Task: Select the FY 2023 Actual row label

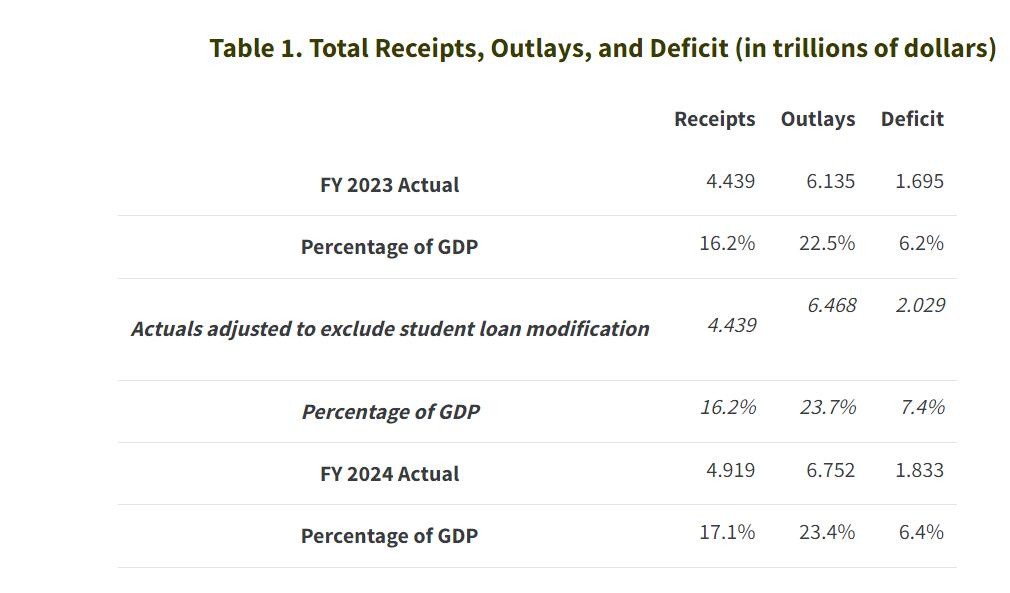Action: coord(389,185)
